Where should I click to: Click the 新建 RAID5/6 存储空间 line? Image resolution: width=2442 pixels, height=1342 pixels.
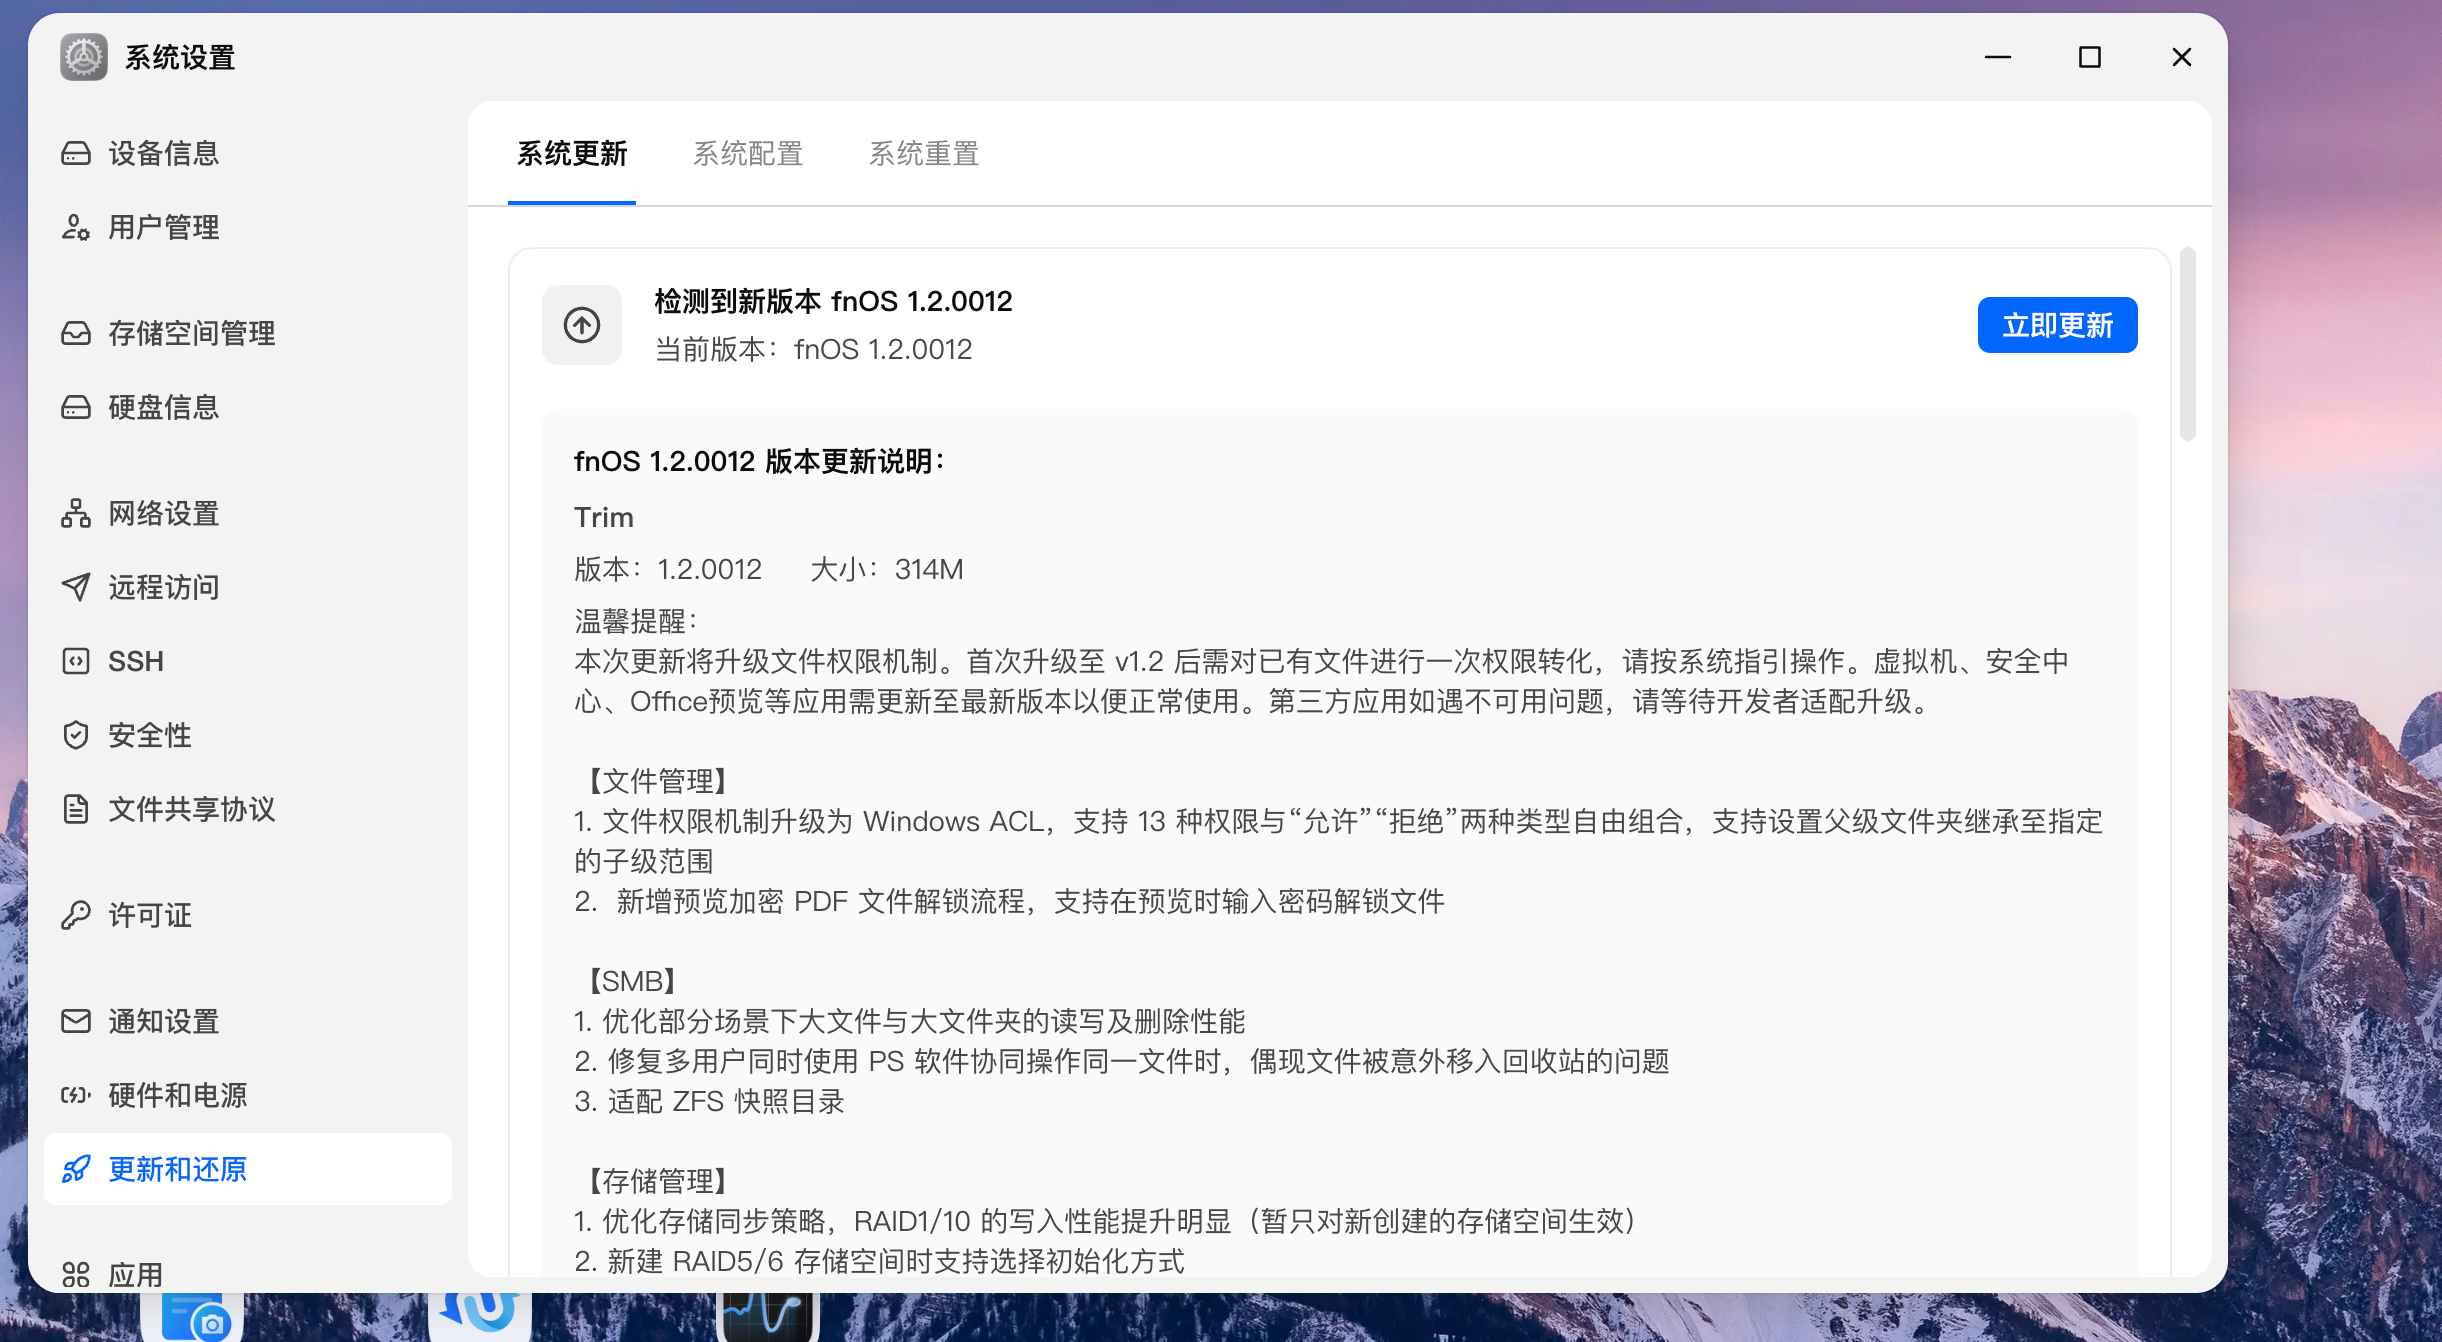pyautogui.click(x=879, y=1261)
